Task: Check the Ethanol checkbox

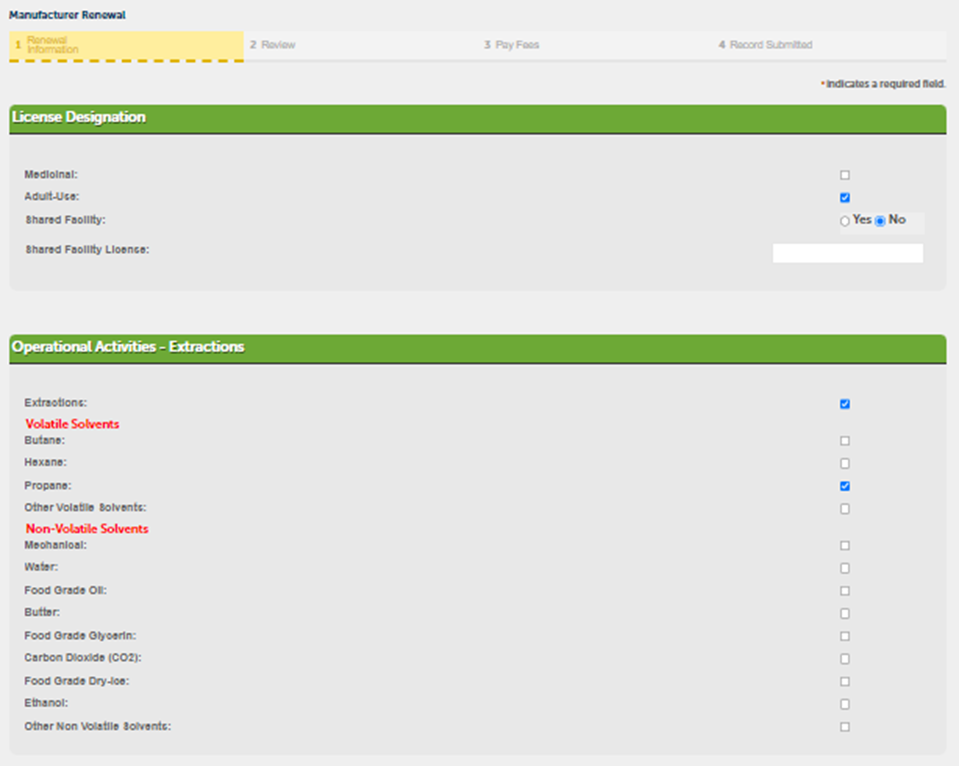Action: [845, 704]
